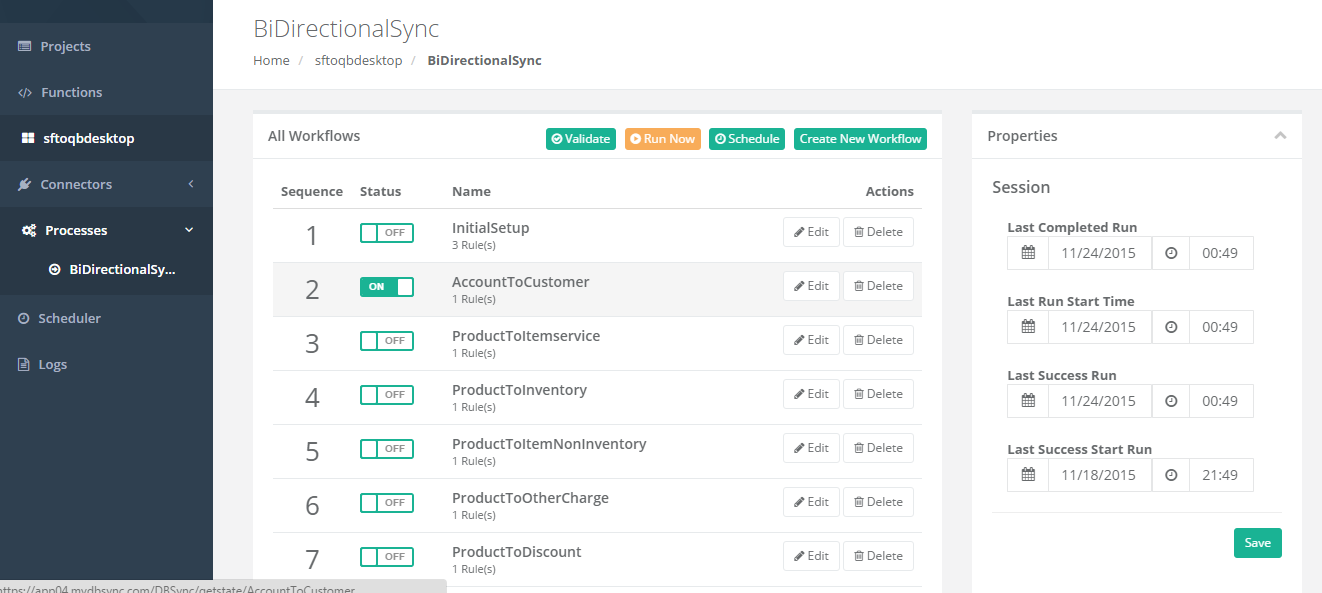
Task: Click Create New Workflow button
Action: pos(860,139)
